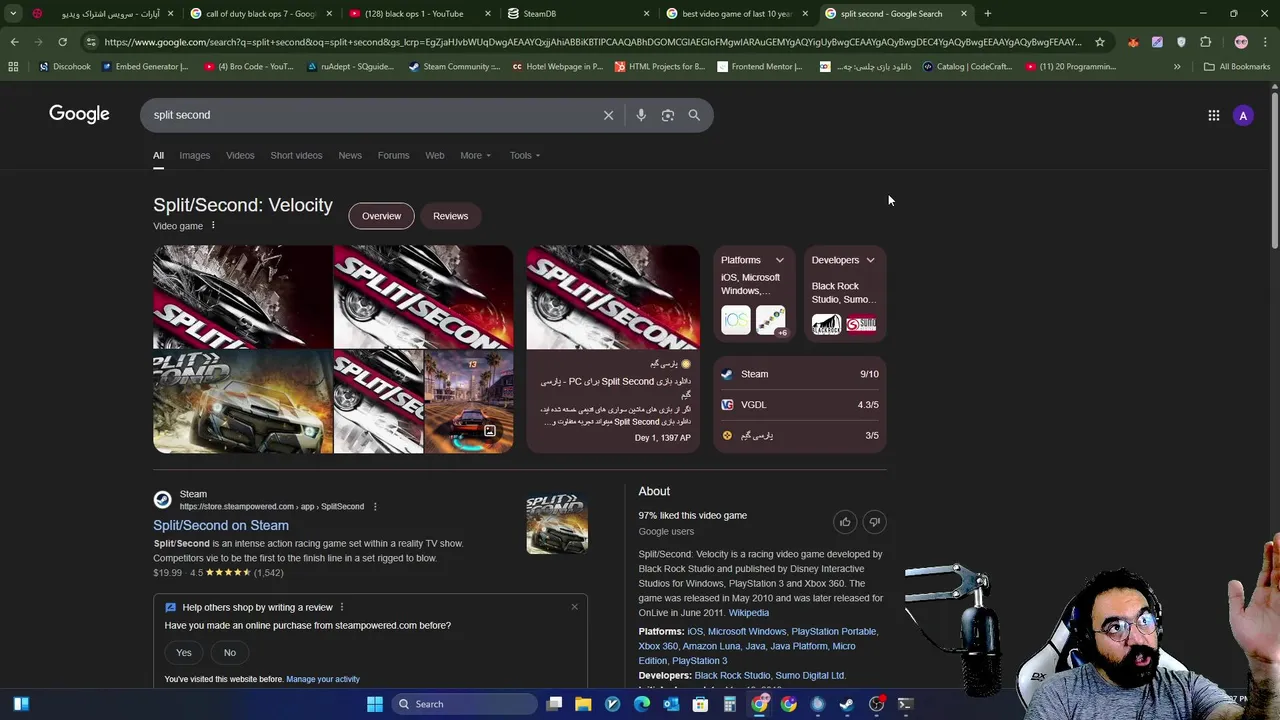This screenshot has width=1280, height=720.
Task: Open Task View from taskbar
Action: [554, 704]
